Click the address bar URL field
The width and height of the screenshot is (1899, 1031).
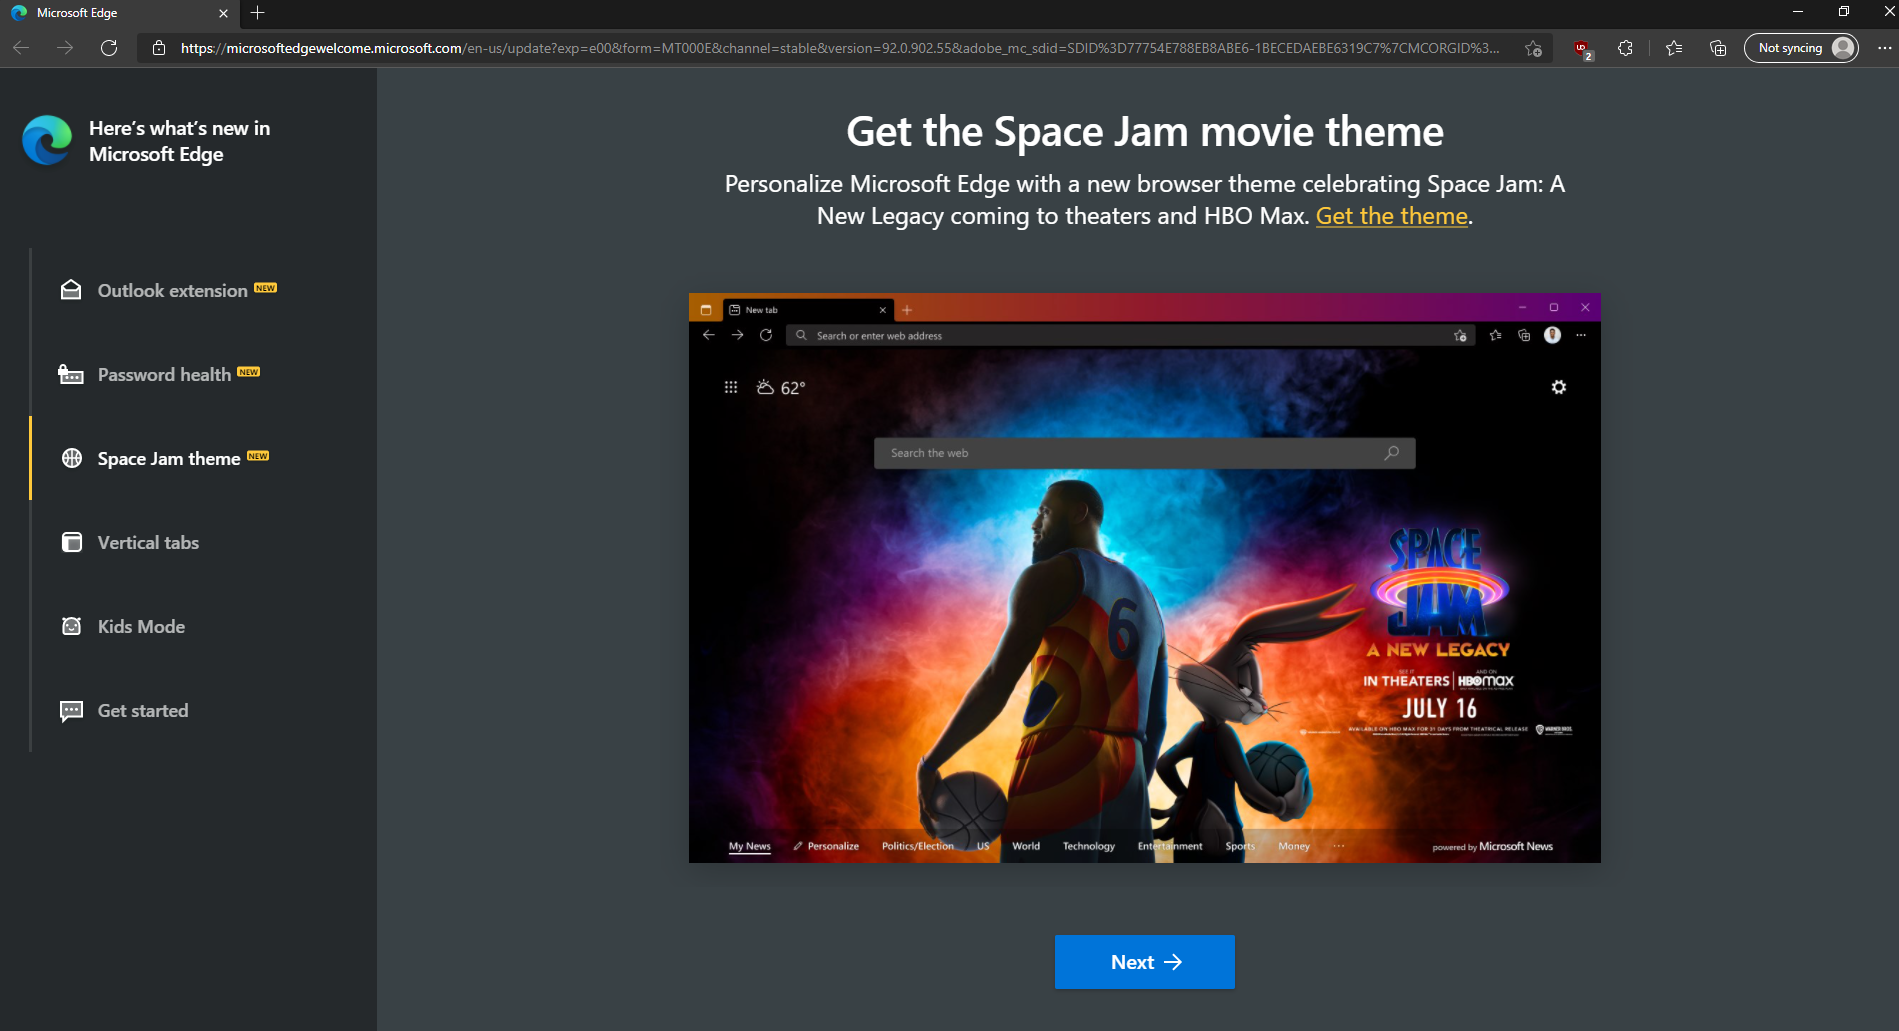(x=840, y=48)
